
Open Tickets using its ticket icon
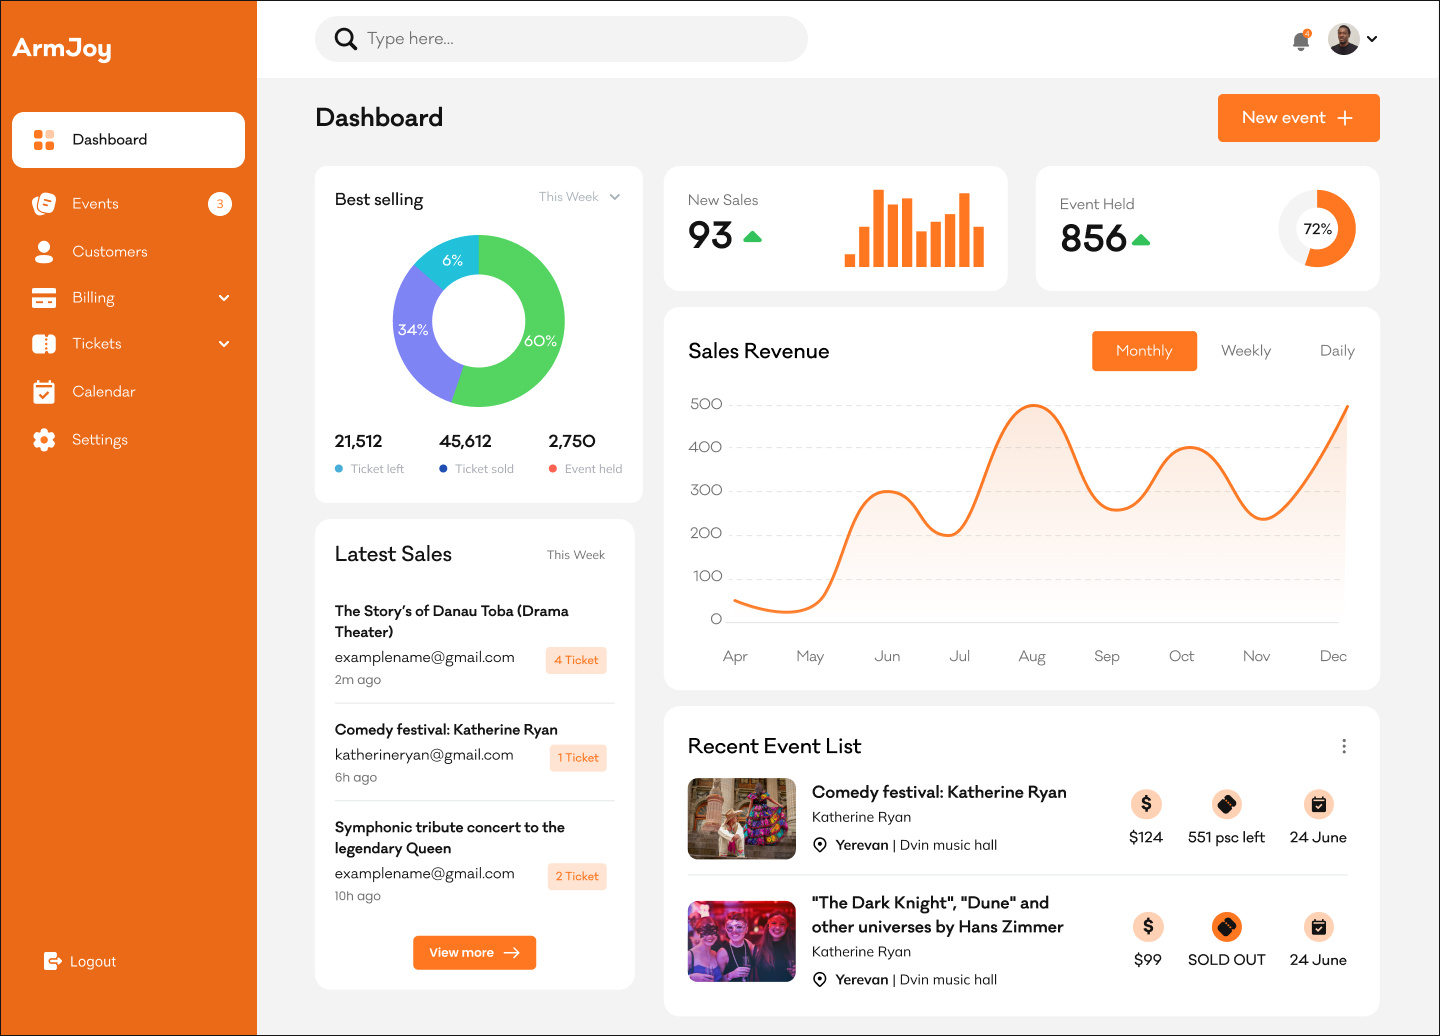(44, 343)
